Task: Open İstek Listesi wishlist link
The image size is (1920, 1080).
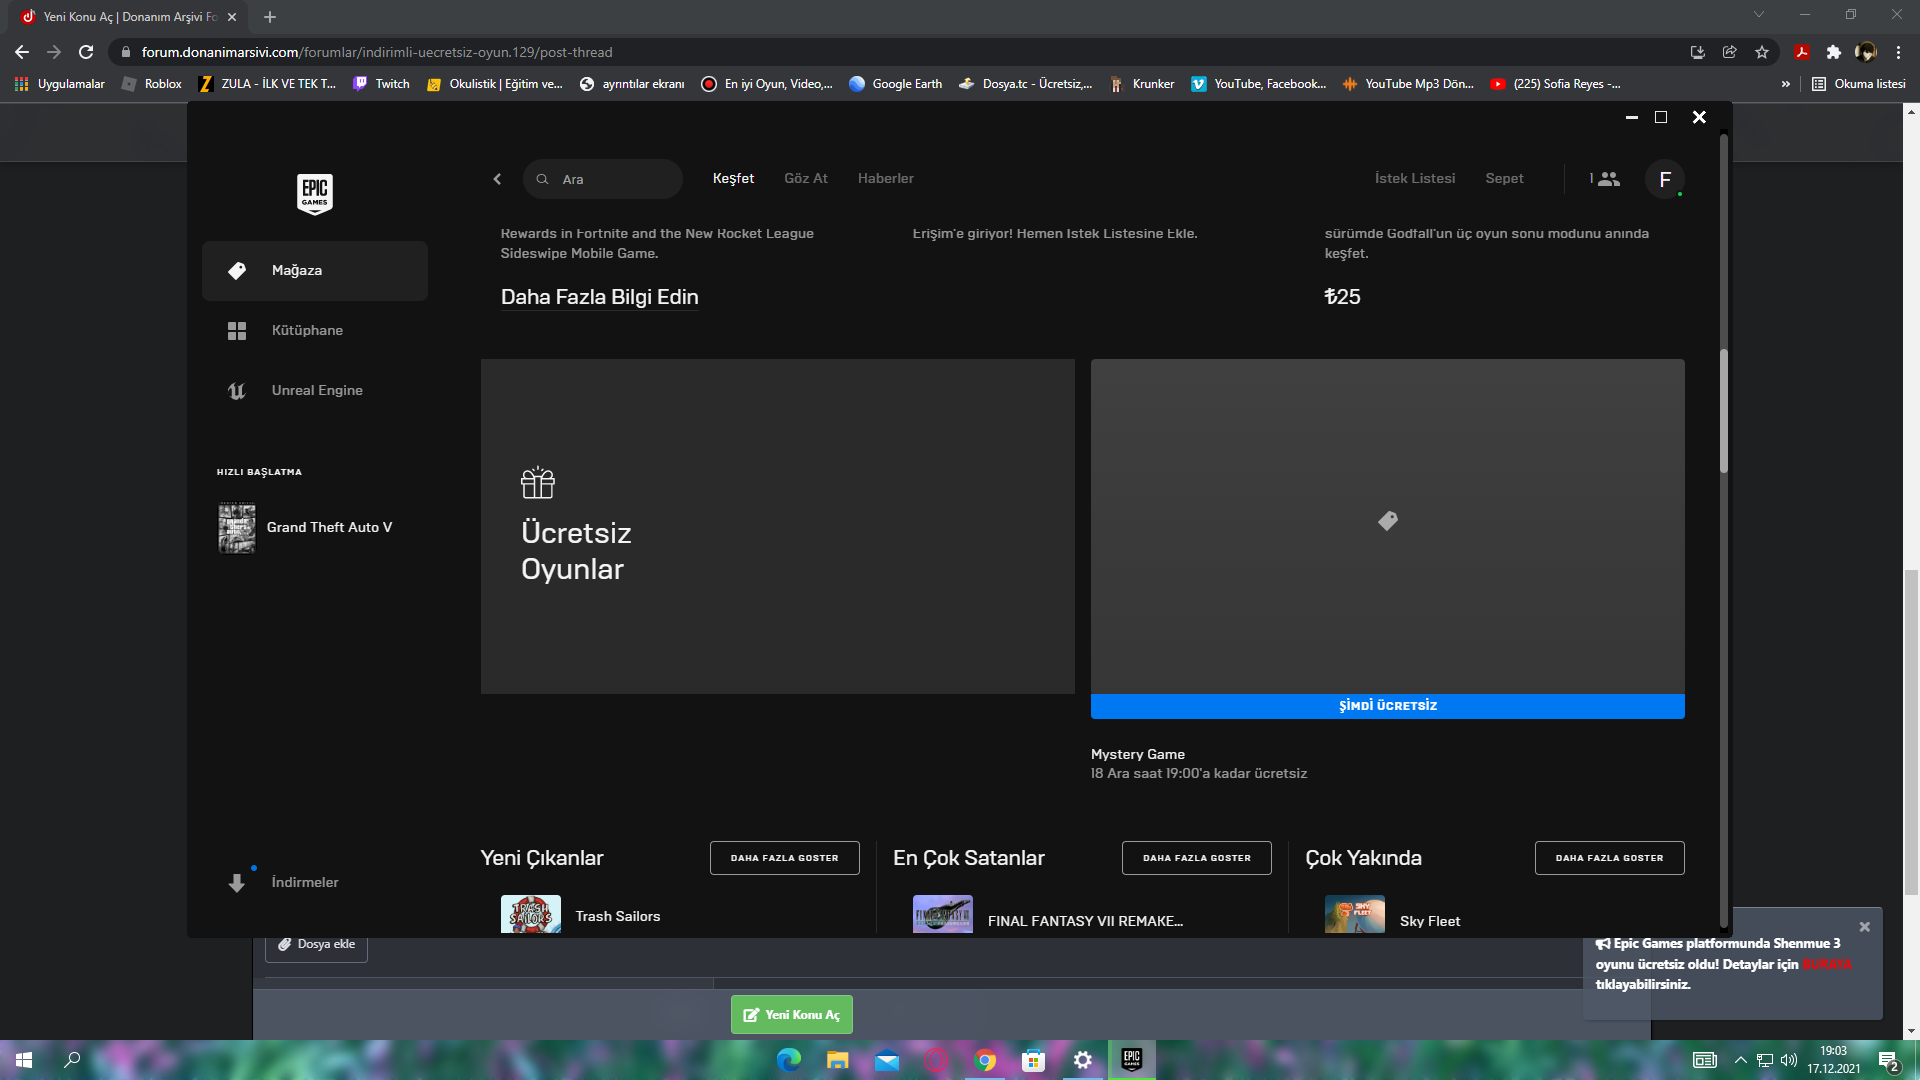Action: click(1414, 179)
